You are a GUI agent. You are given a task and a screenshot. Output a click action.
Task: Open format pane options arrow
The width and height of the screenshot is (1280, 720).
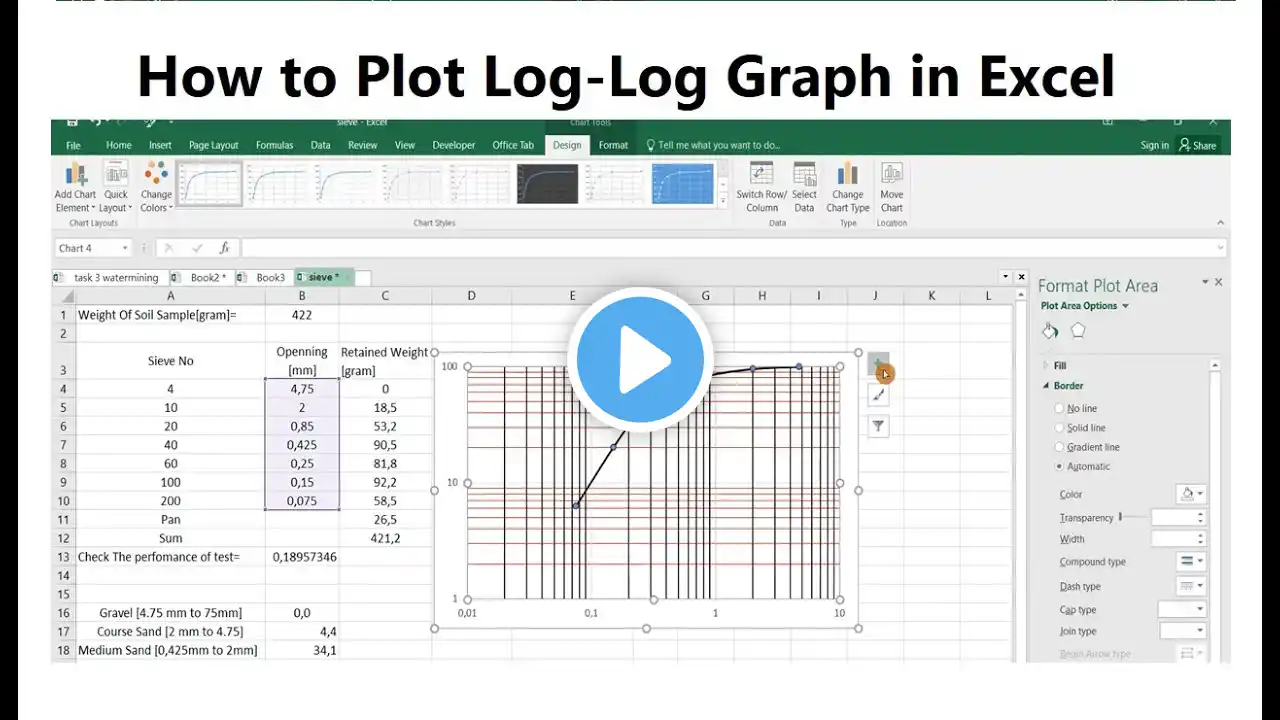(1205, 283)
